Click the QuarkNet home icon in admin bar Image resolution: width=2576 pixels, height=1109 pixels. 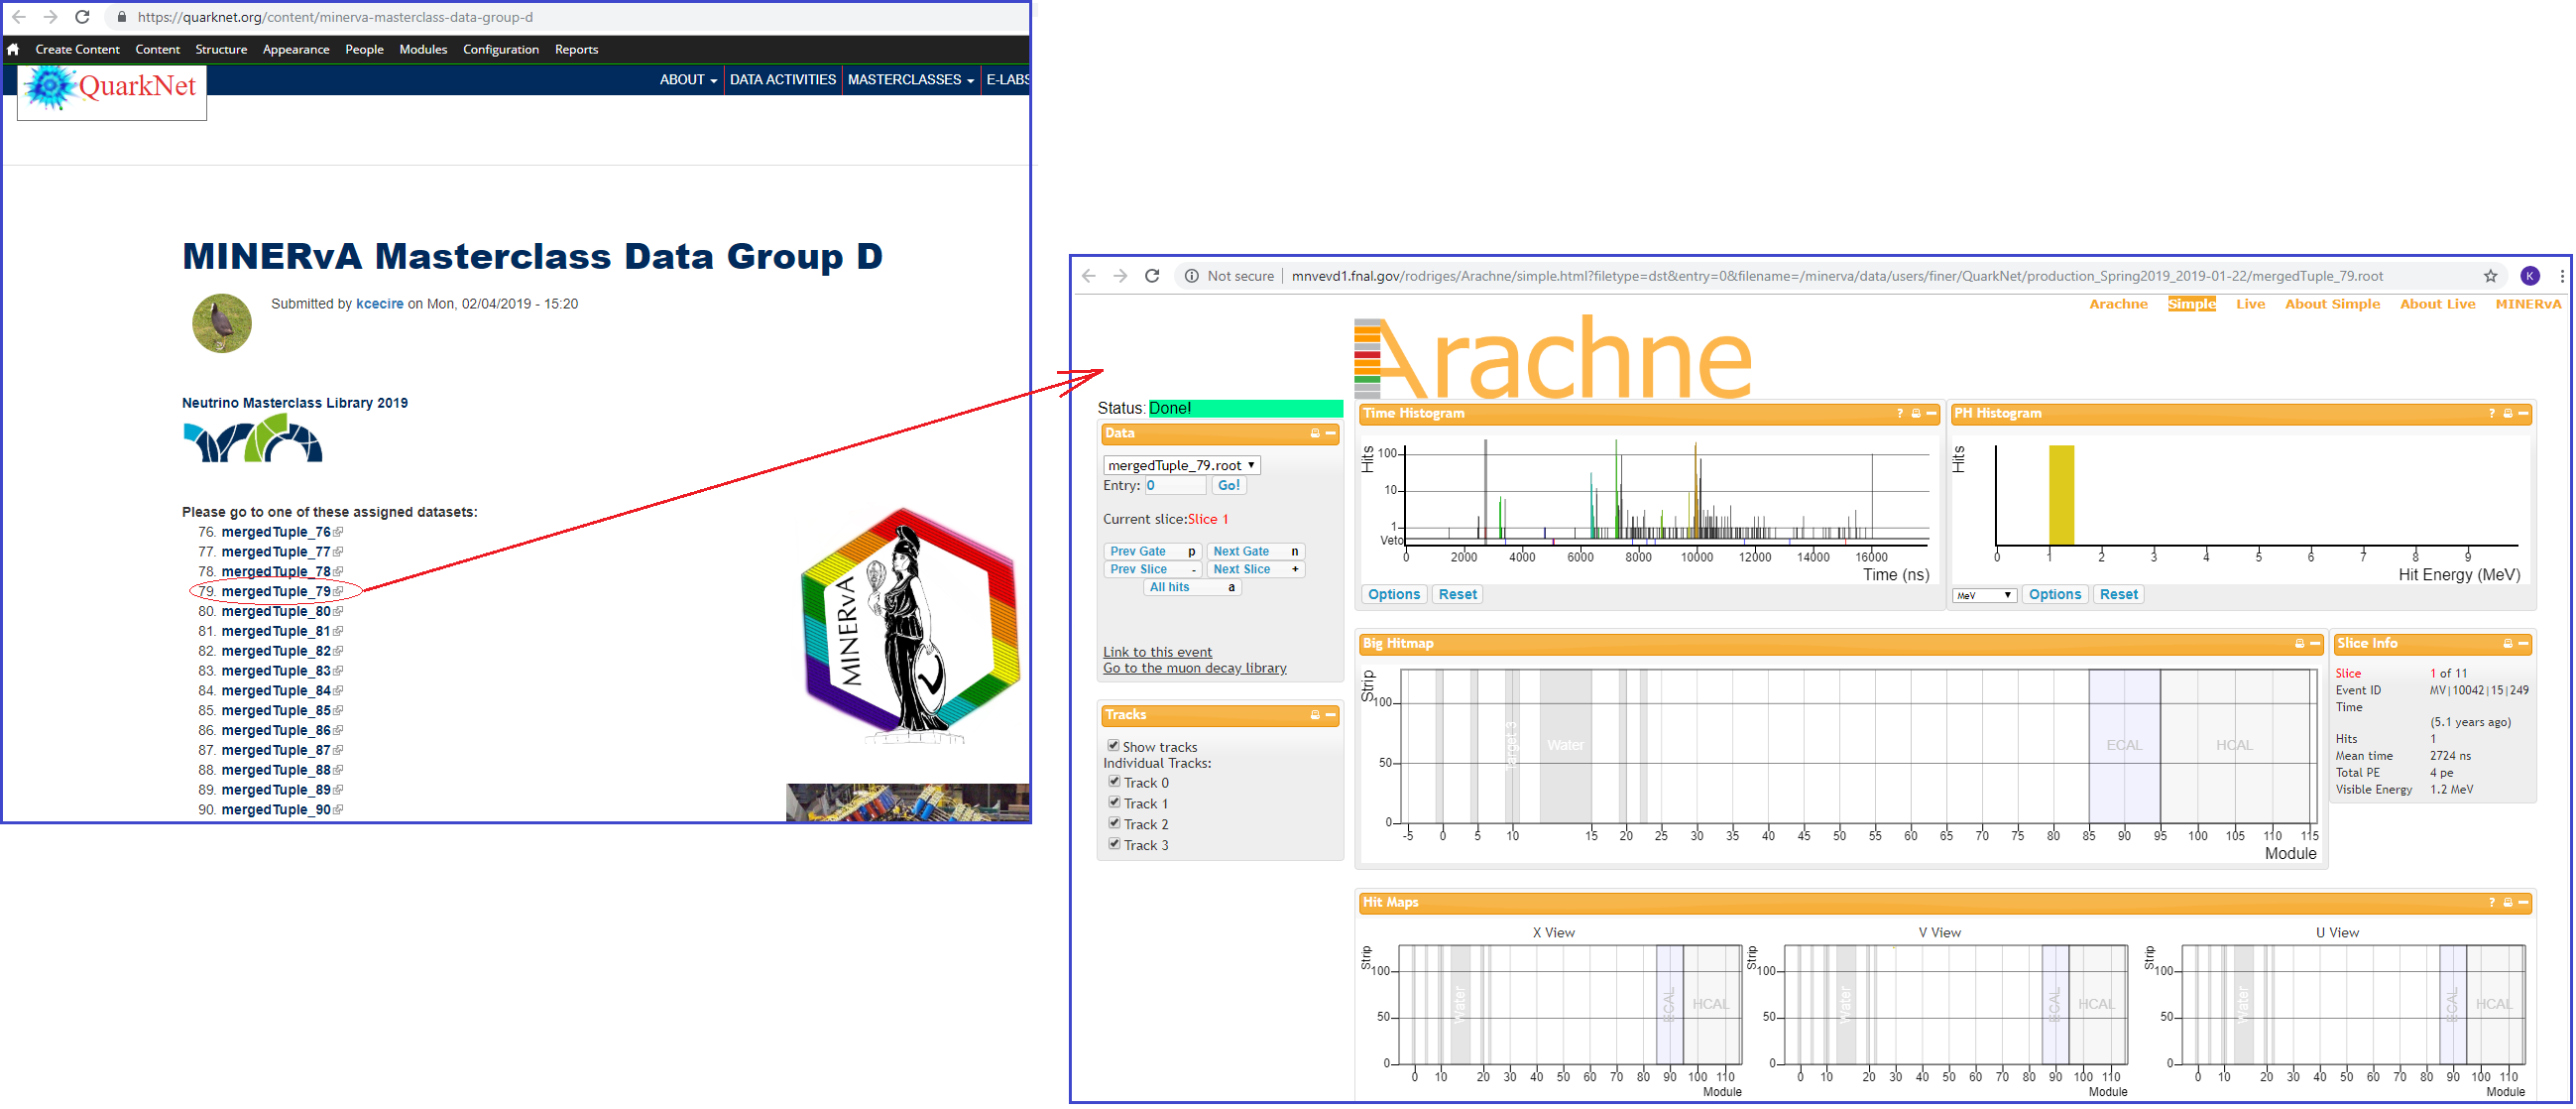coord(13,49)
